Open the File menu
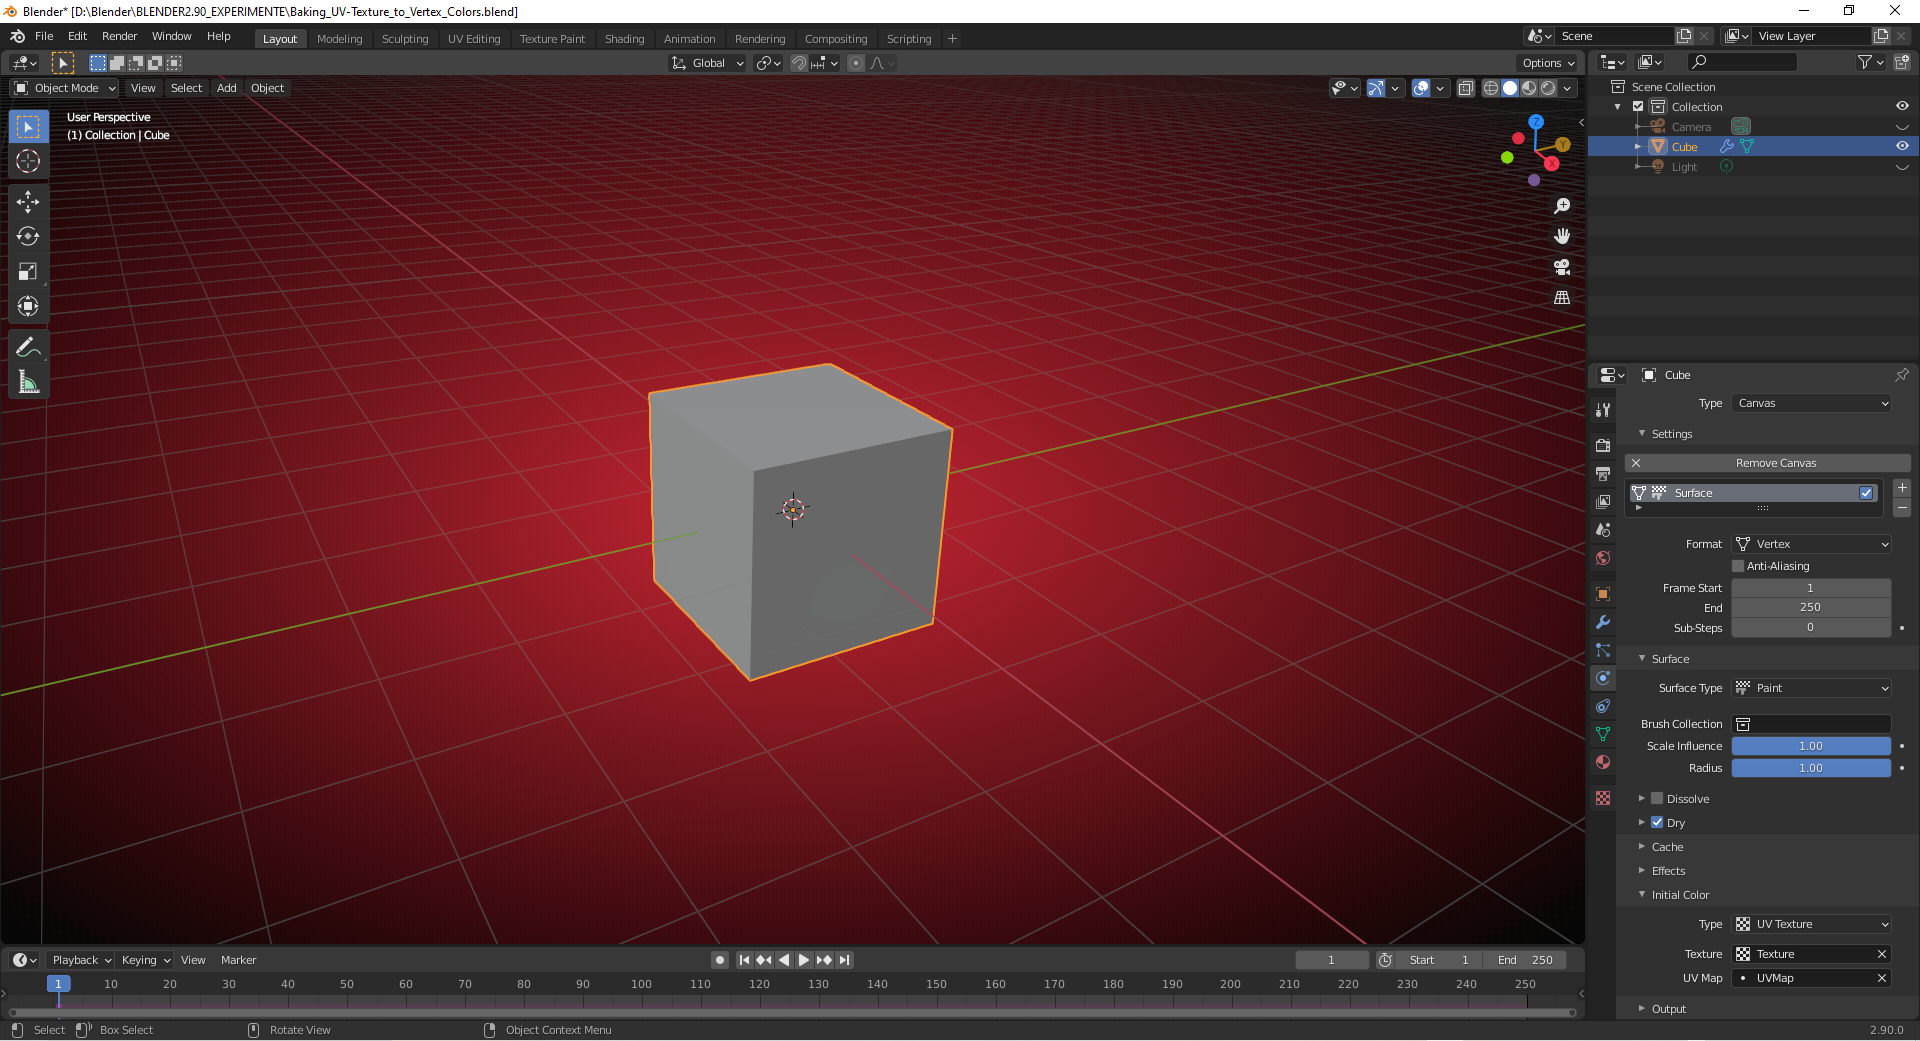The image size is (1920, 1041). coord(44,36)
